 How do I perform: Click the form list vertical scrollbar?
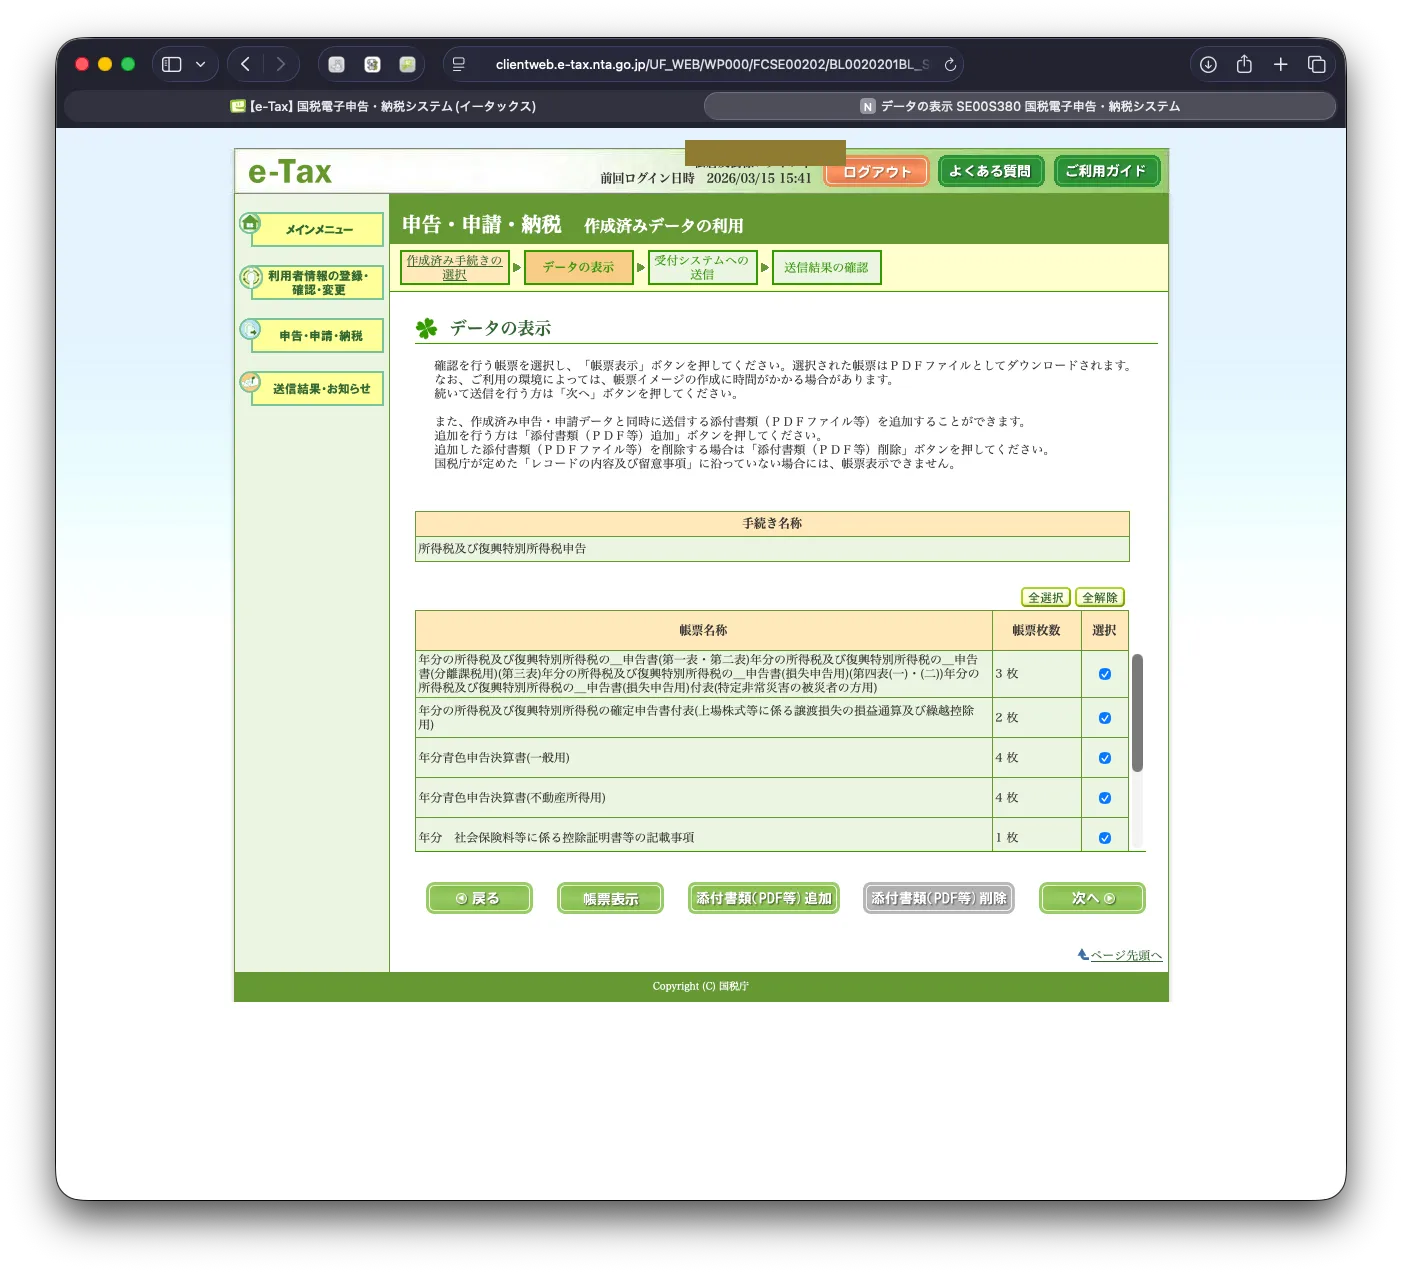tap(1137, 713)
